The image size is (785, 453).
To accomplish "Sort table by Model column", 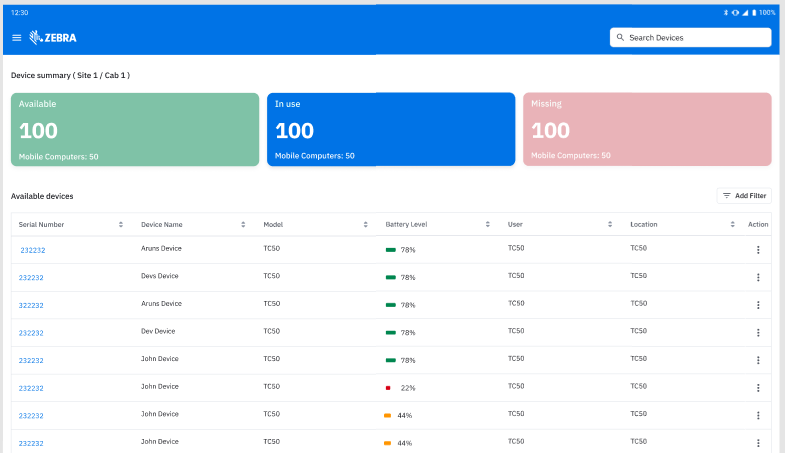I will (x=366, y=225).
